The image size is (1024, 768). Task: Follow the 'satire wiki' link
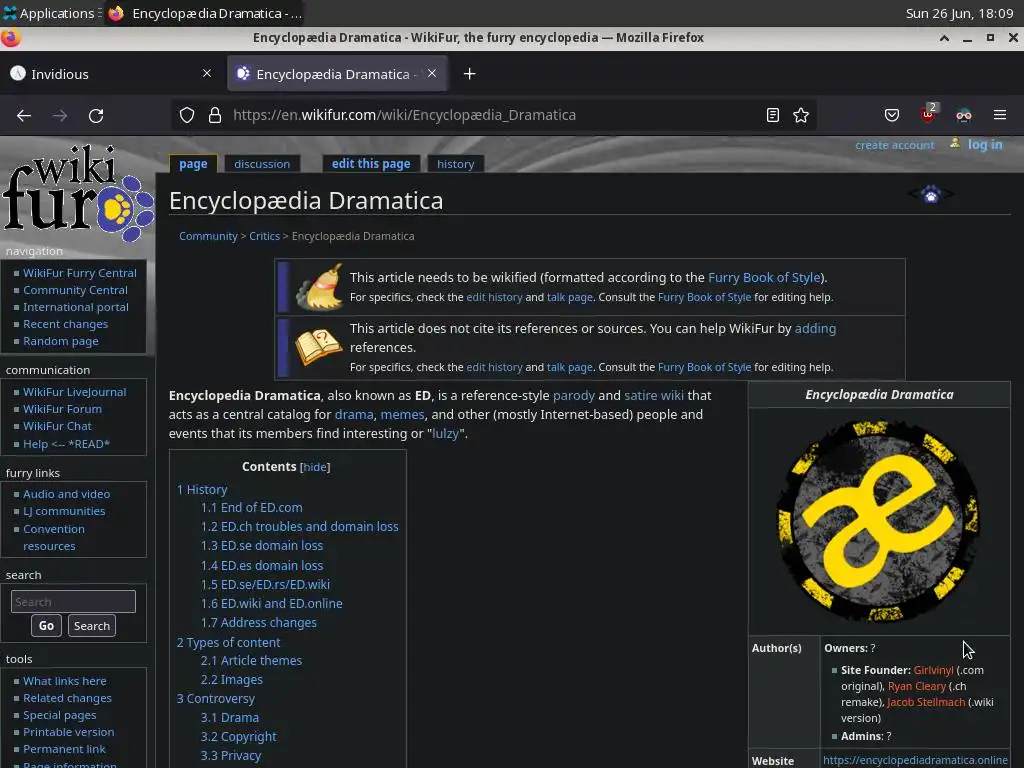tap(654, 395)
